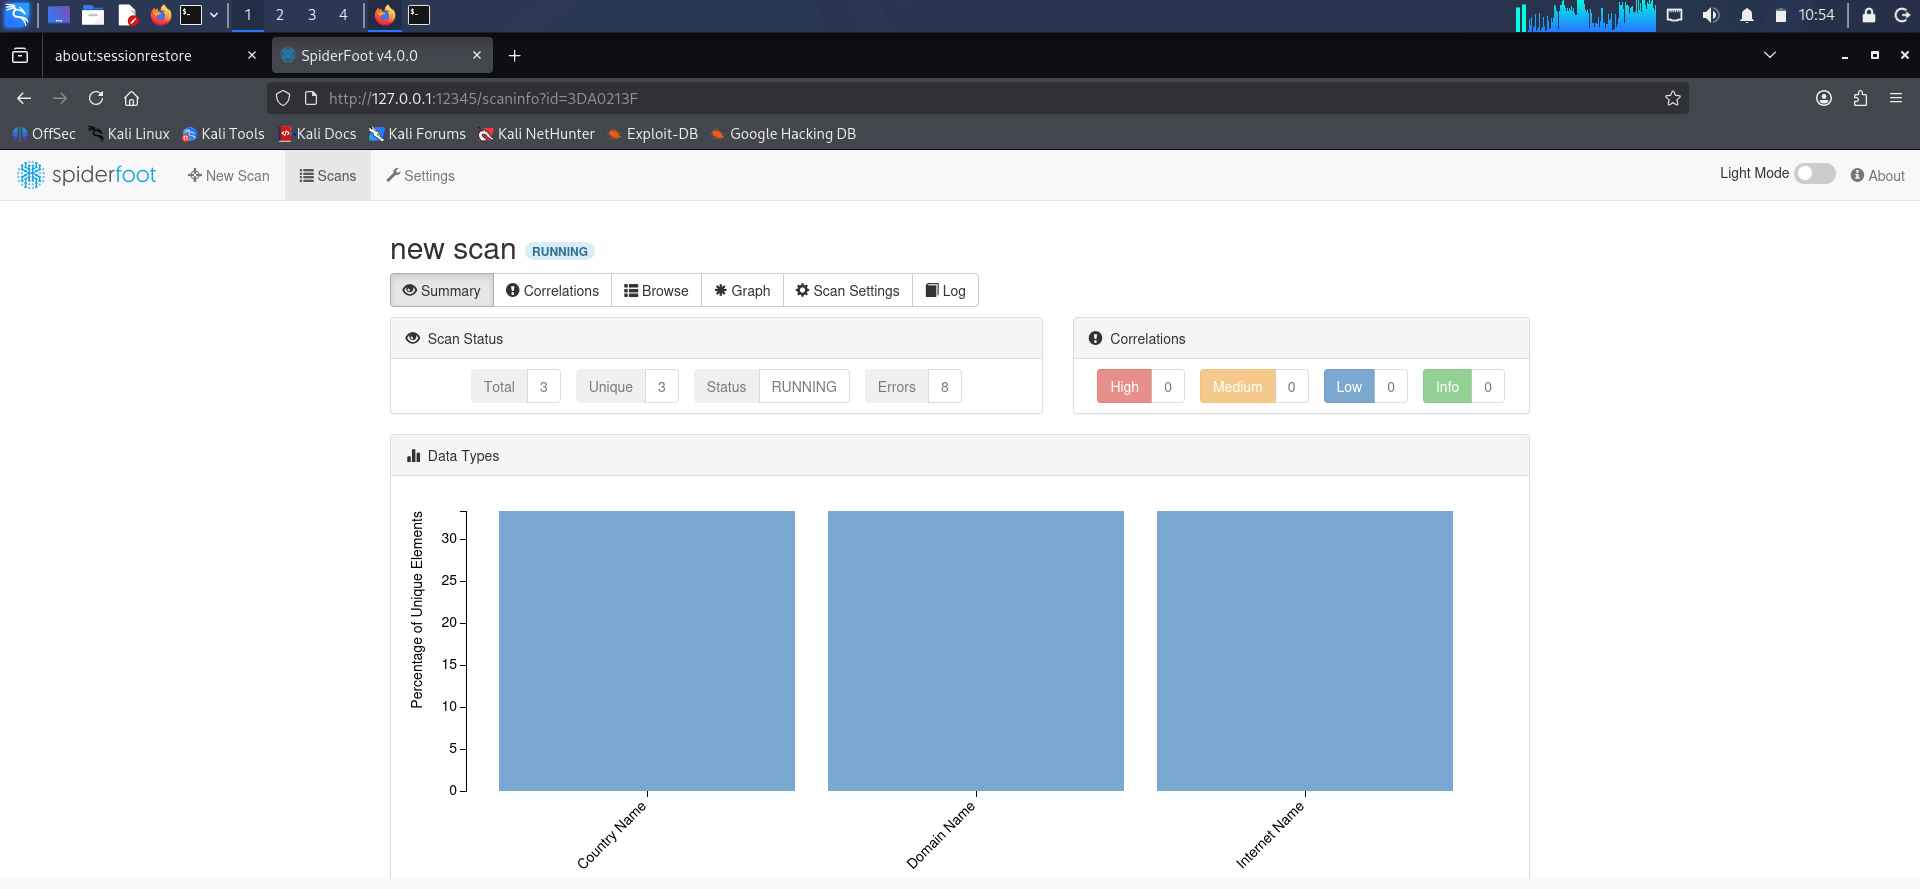Click the High correlations badge
This screenshot has height=889, width=1920.
1141,387
